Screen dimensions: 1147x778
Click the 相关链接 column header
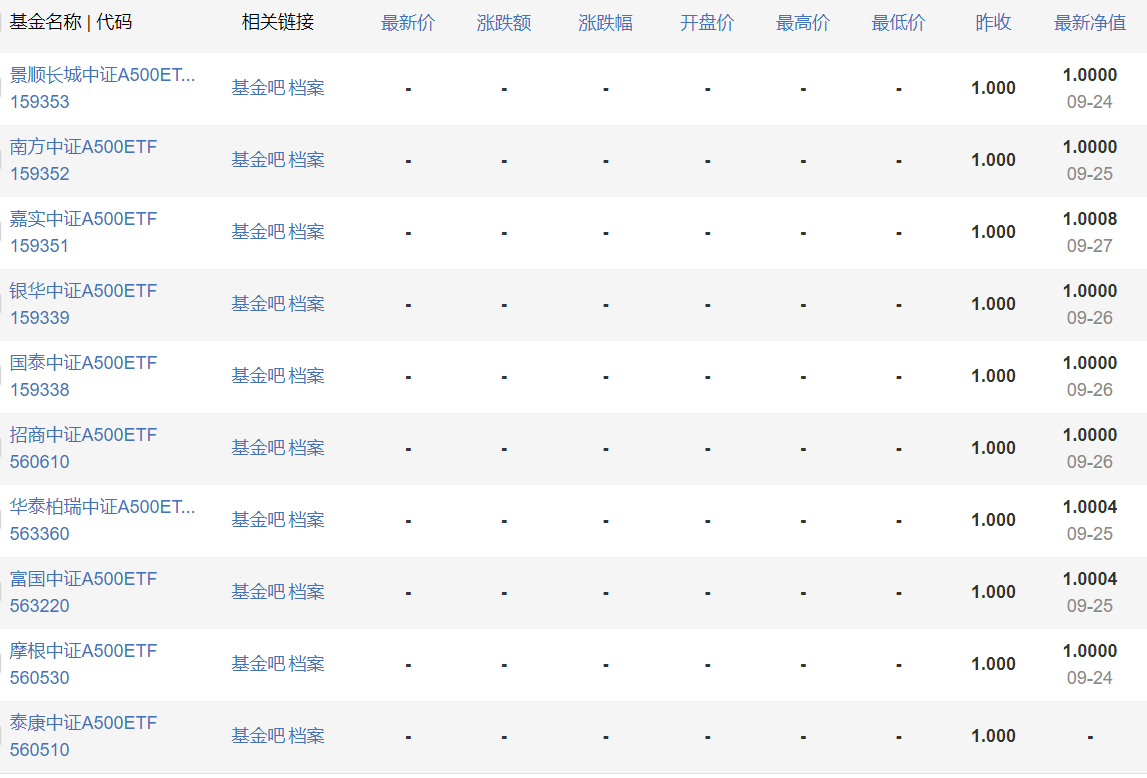(278, 22)
